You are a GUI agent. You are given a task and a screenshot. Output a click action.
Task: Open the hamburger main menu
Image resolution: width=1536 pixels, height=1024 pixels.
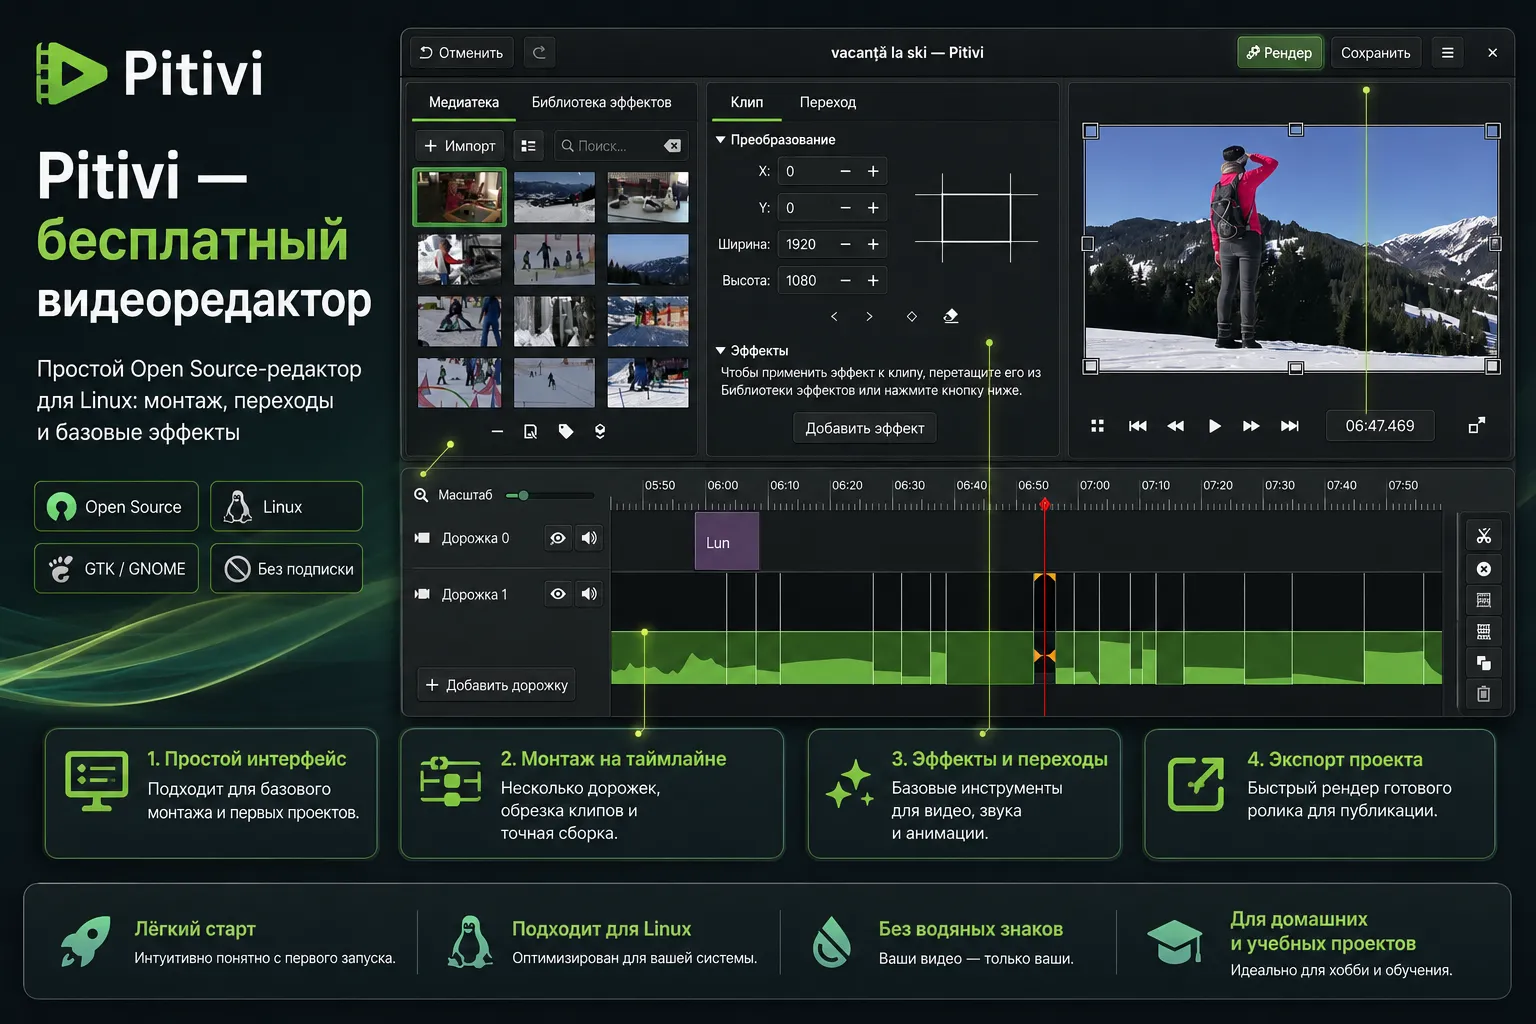[1447, 52]
